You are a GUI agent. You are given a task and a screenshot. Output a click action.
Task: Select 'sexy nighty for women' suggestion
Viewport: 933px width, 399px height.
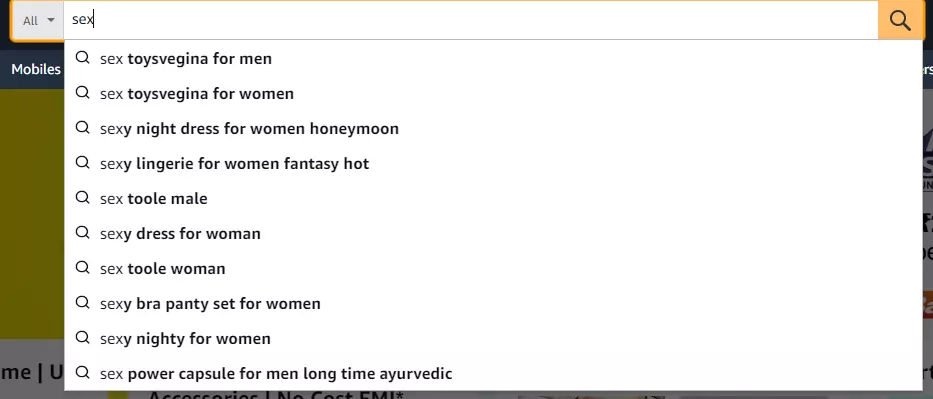click(494, 338)
